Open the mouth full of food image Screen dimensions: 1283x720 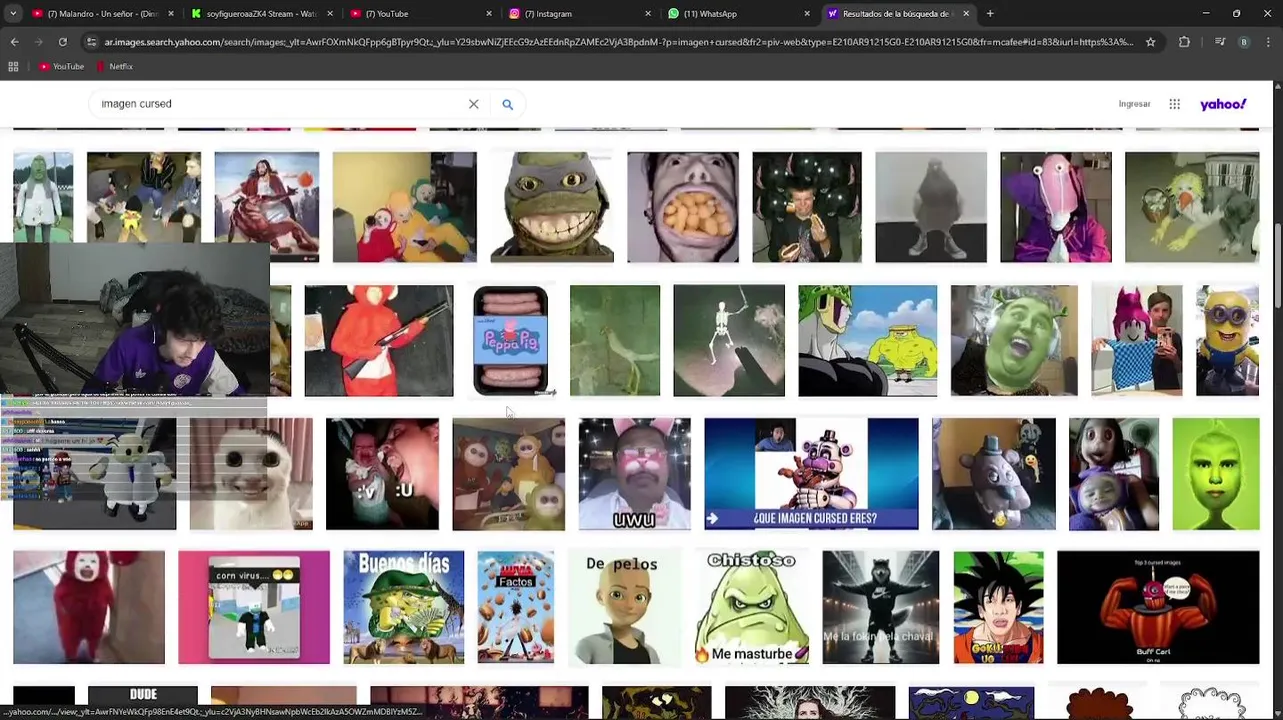click(x=682, y=207)
